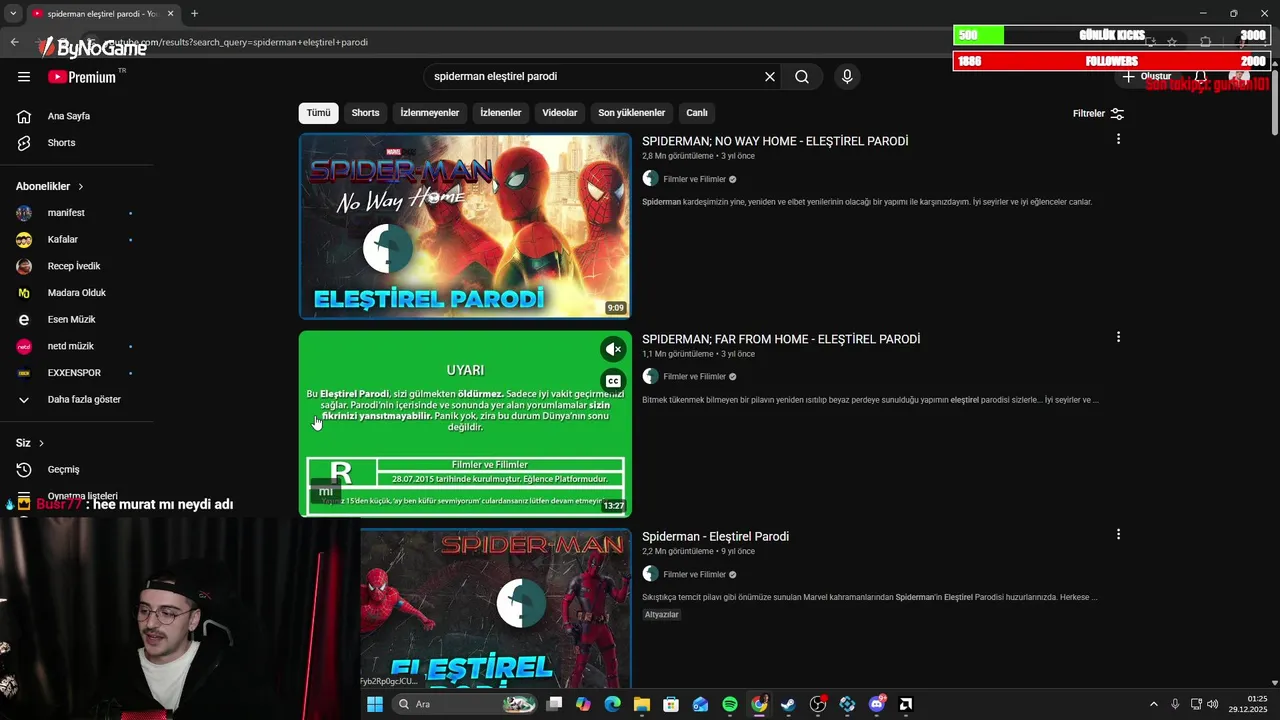Open the Madara Olduk channel subscription
The height and width of the screenshot is (720, 1280).
(x=77, y=293)
